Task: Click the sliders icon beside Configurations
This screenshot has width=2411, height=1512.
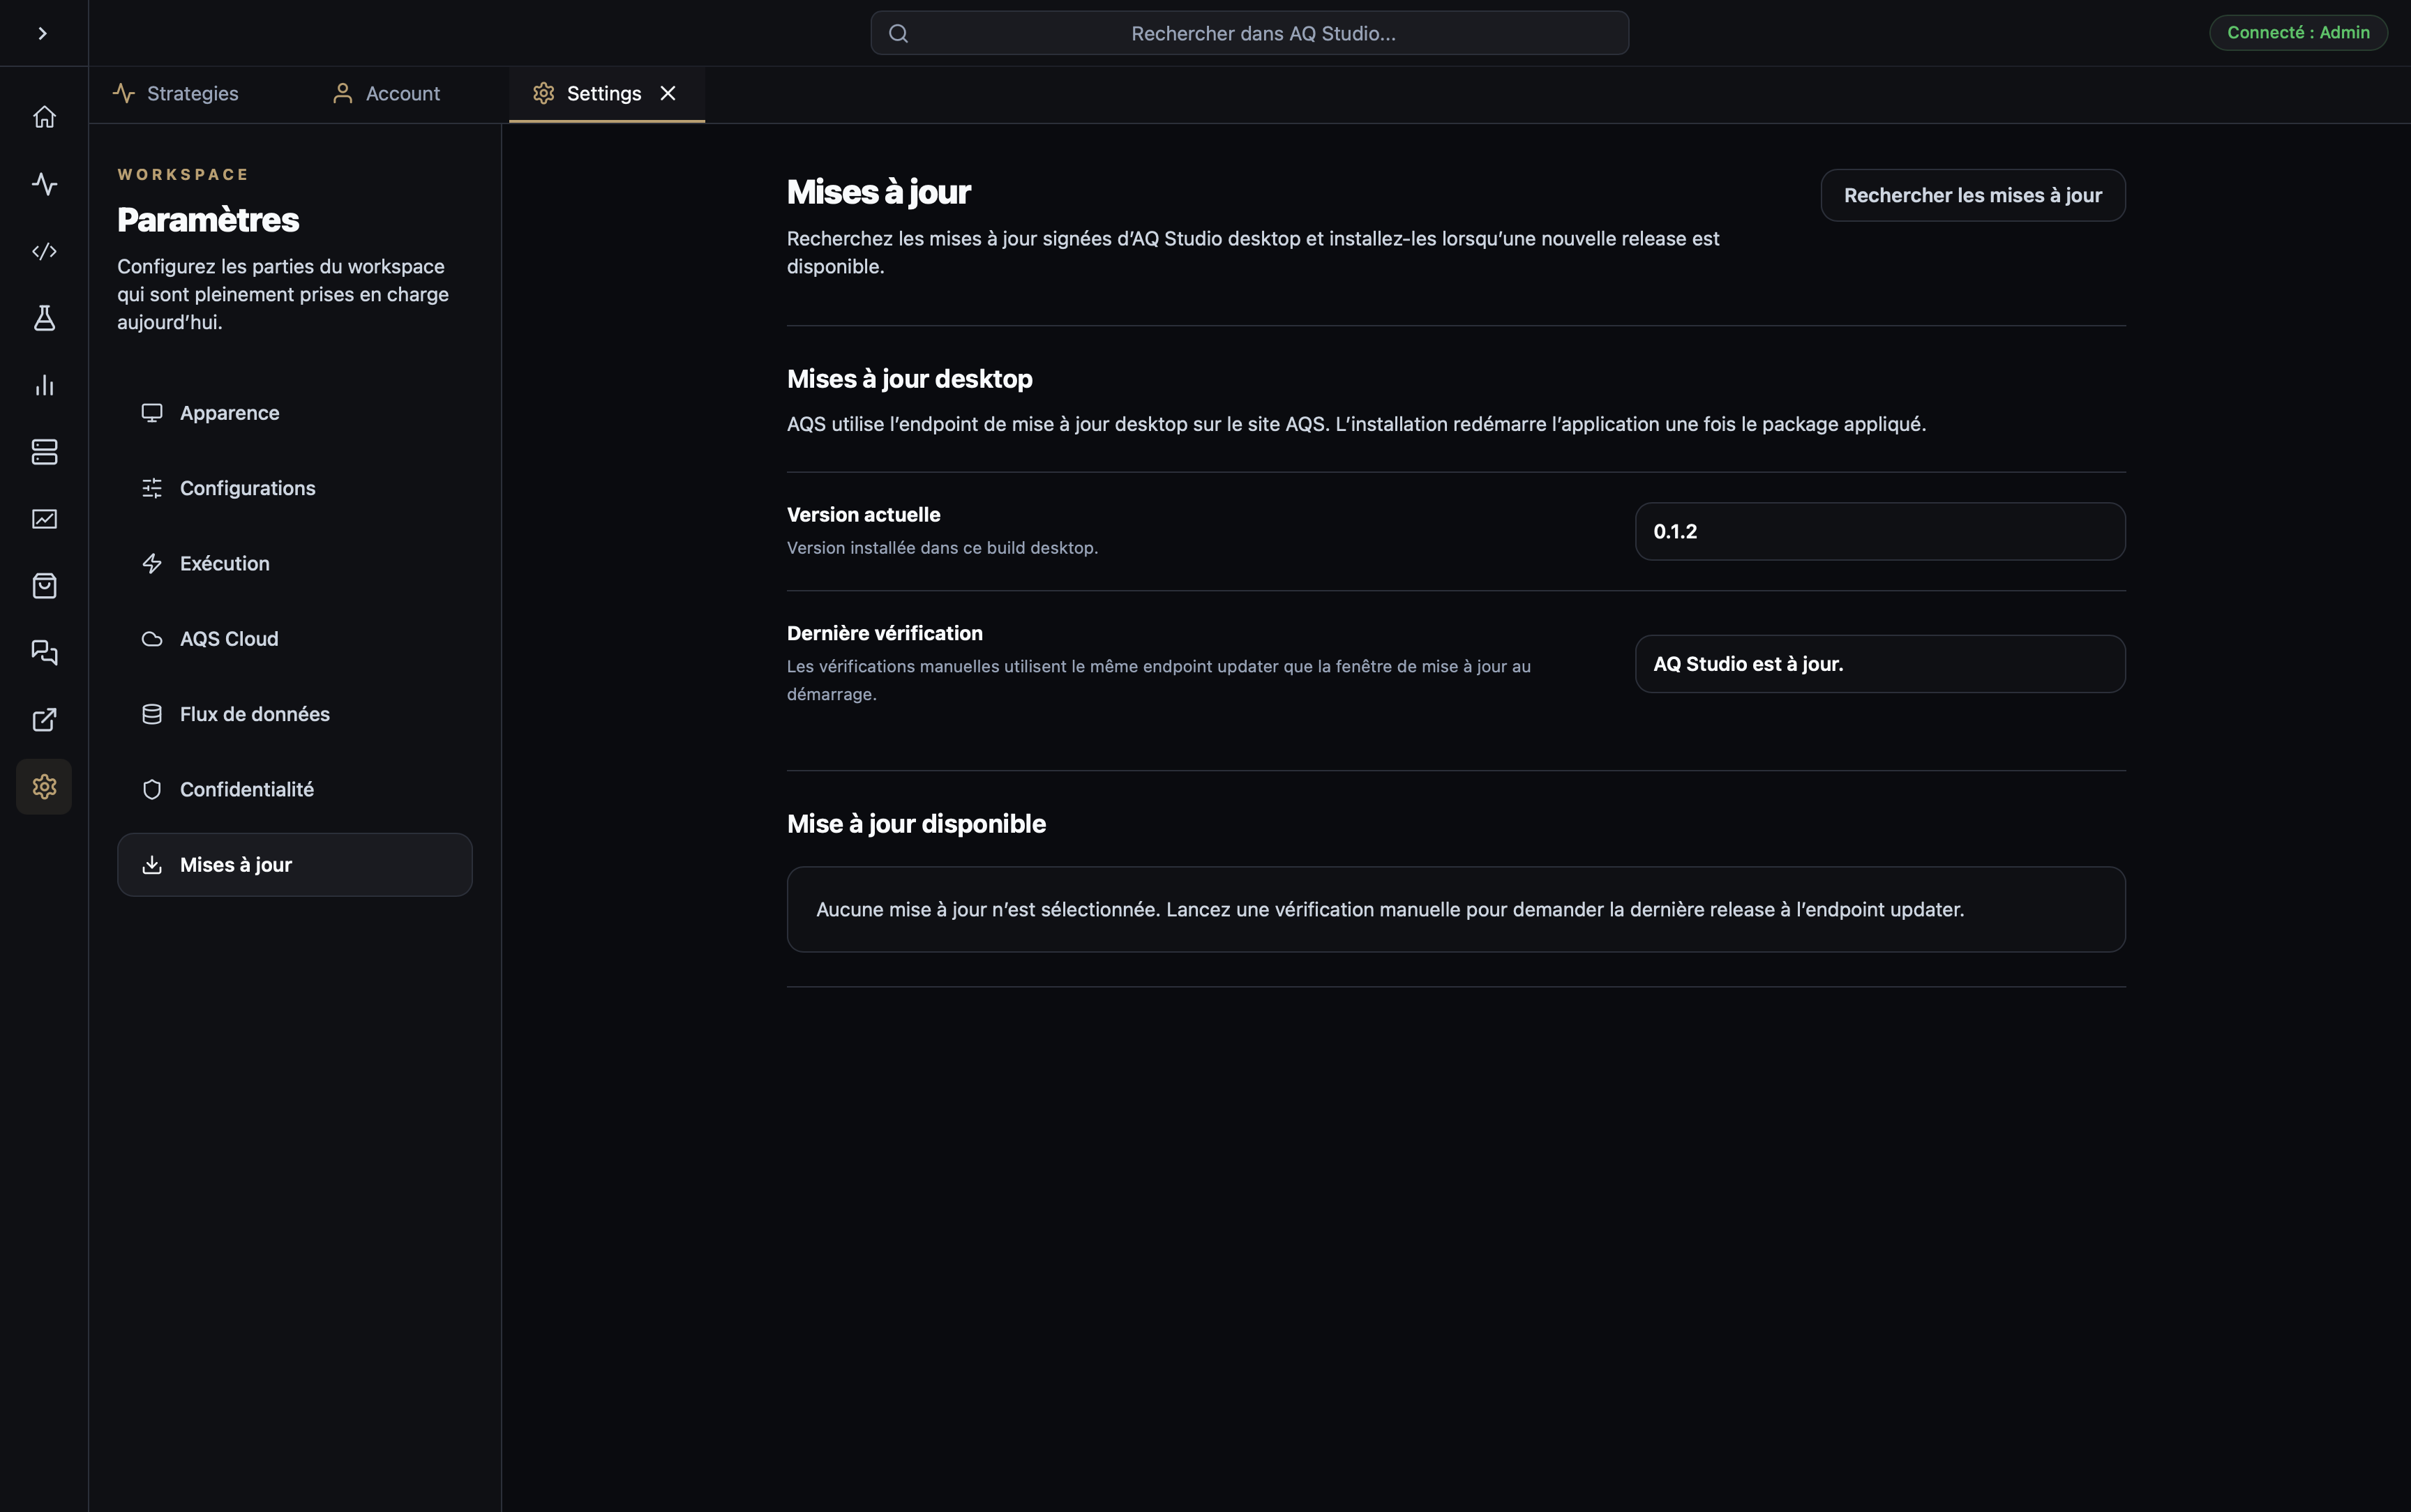Action: tap(152, 488)
